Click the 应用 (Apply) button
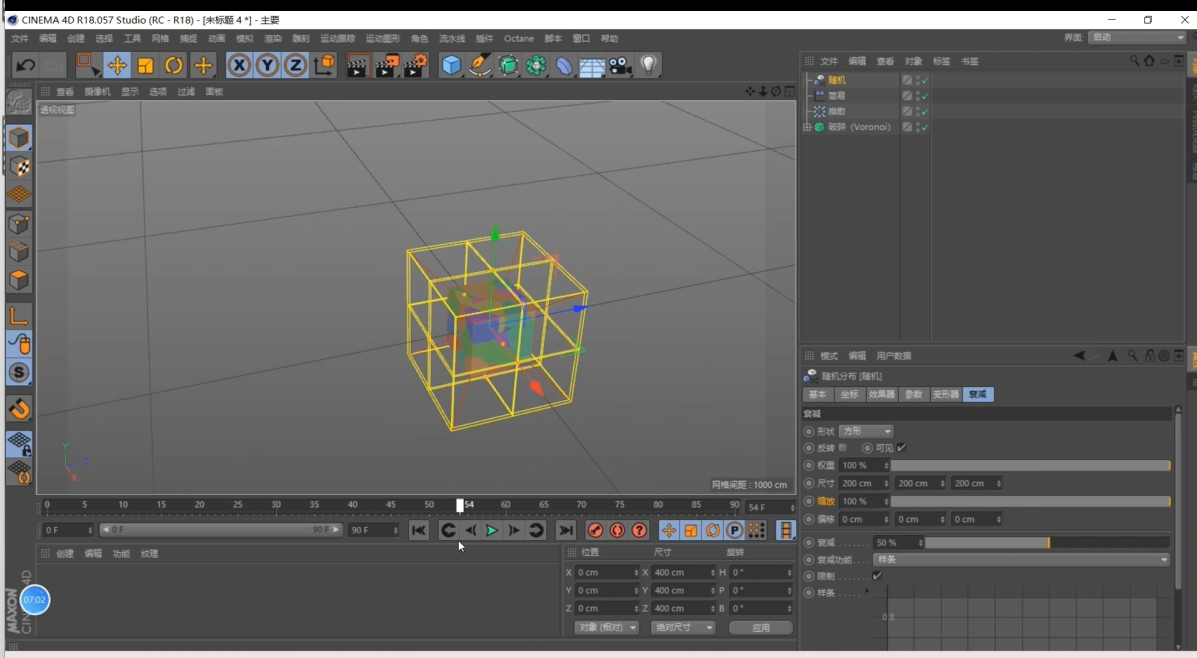 point(761,628)
